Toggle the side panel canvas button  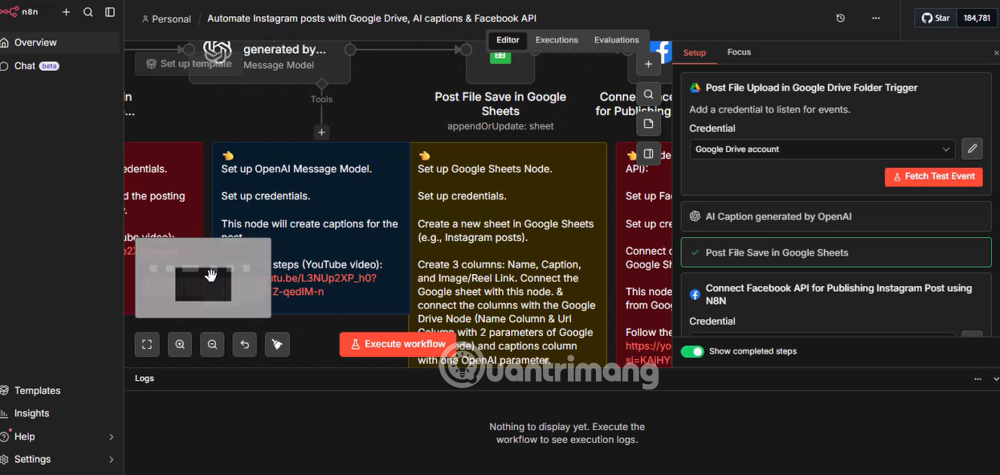(x=648, y=154)
